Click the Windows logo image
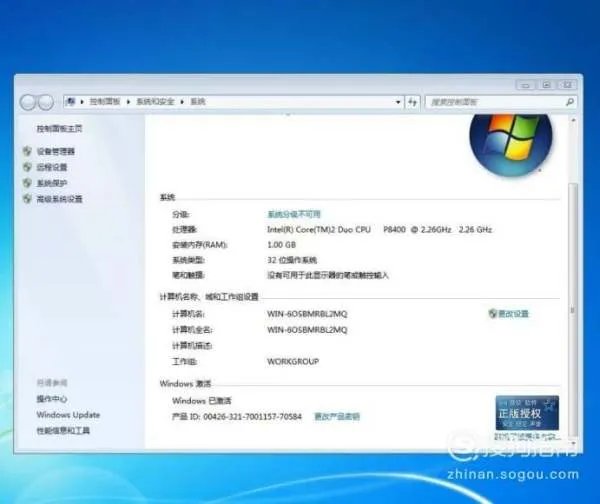Image resolution: width=600 pixels, height=504 pixels. coord(510,145)
